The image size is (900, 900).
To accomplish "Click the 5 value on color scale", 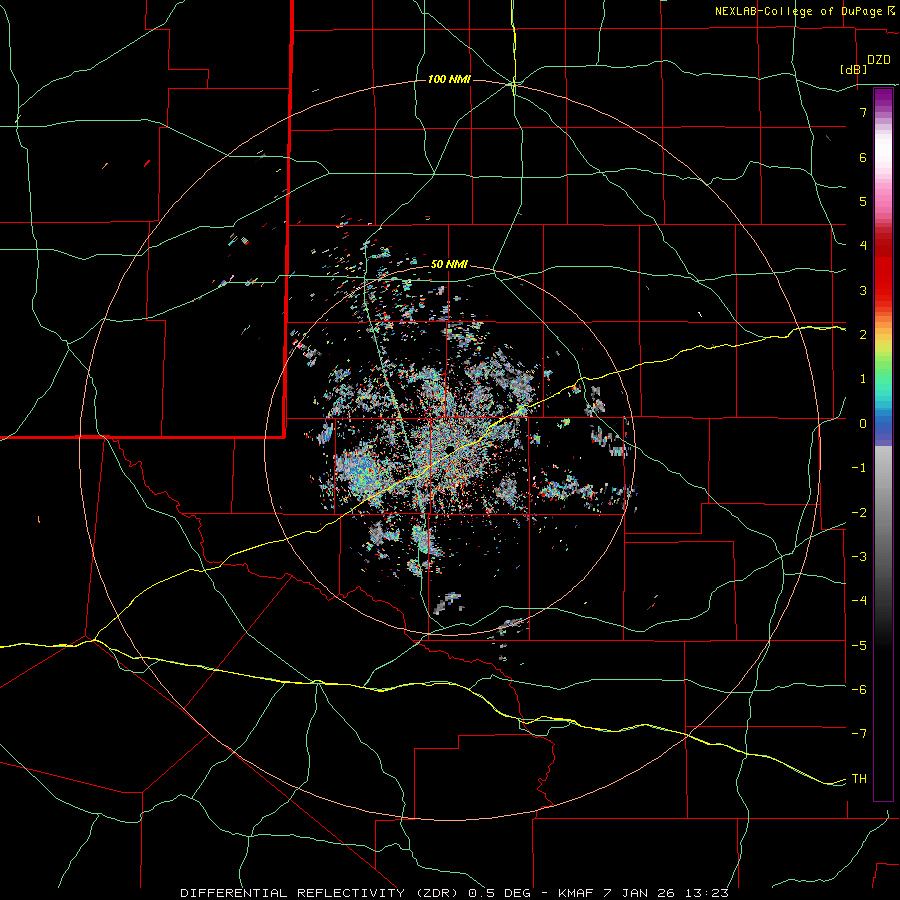I will [x=863, y=201].
